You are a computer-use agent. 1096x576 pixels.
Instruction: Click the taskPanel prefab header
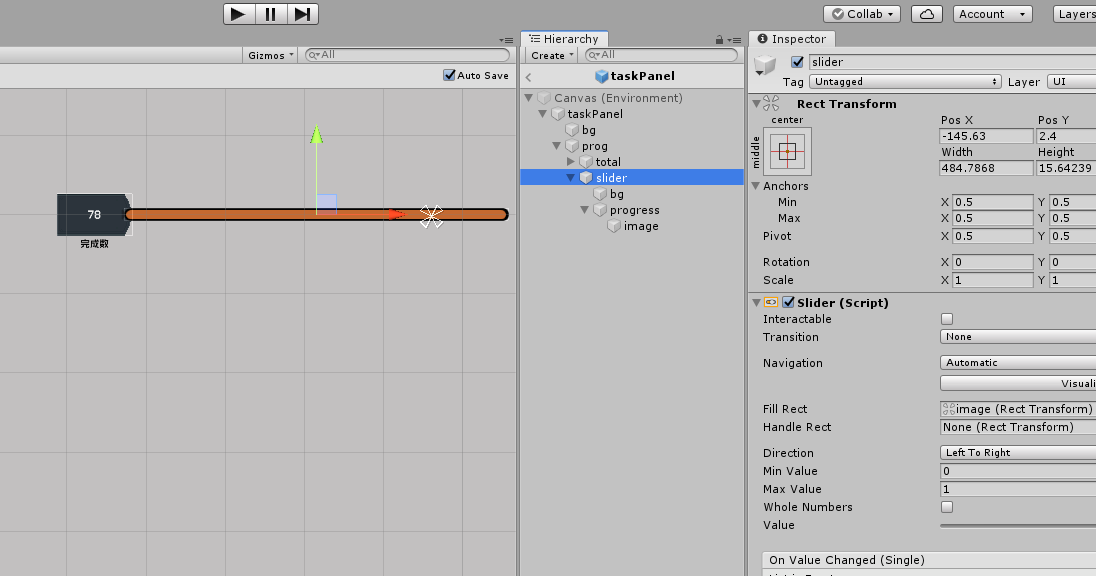tap(635, 75)
